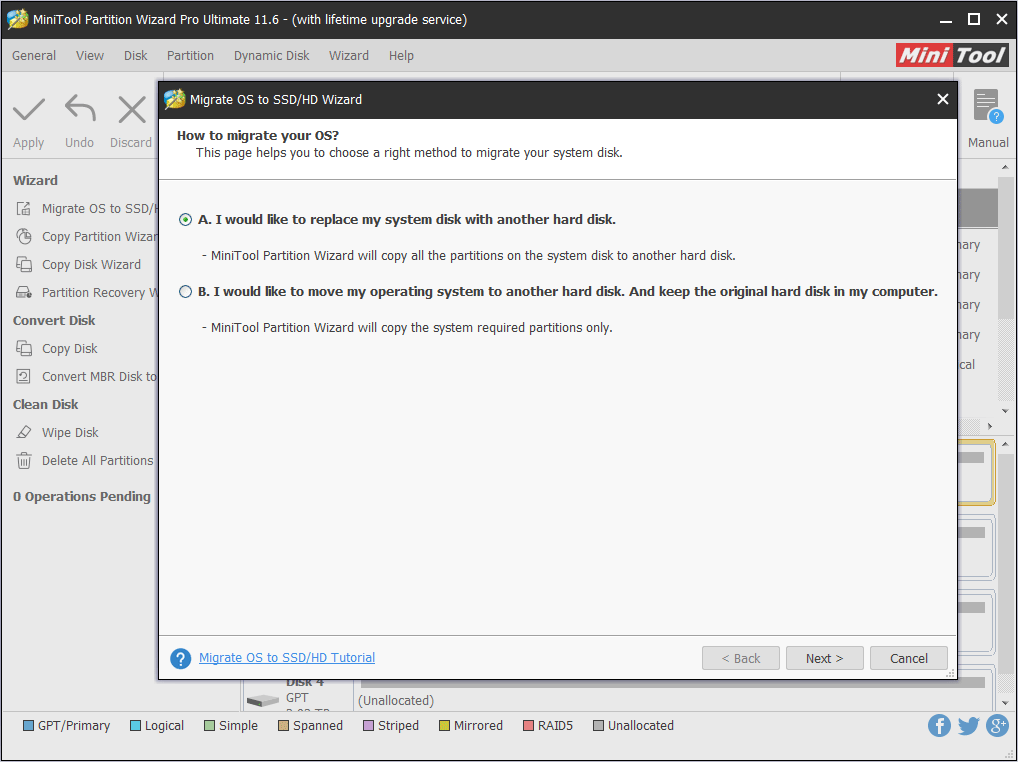The image size is (1018, 762).
Task: Open the Partition menu
Action: (190, 56)
